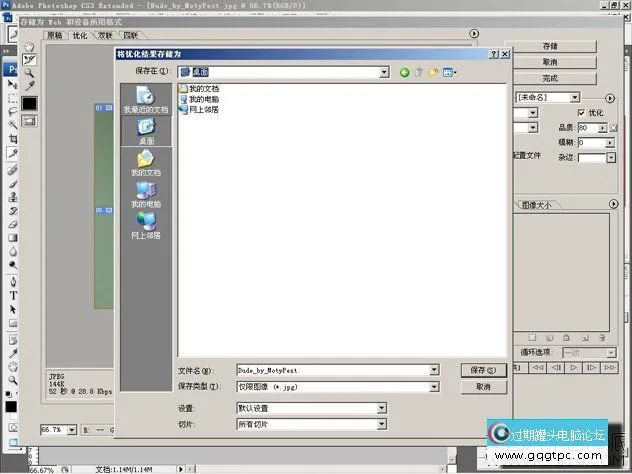
Task: Select 桌面 in the places sidebar
Action: pos(146,131)
